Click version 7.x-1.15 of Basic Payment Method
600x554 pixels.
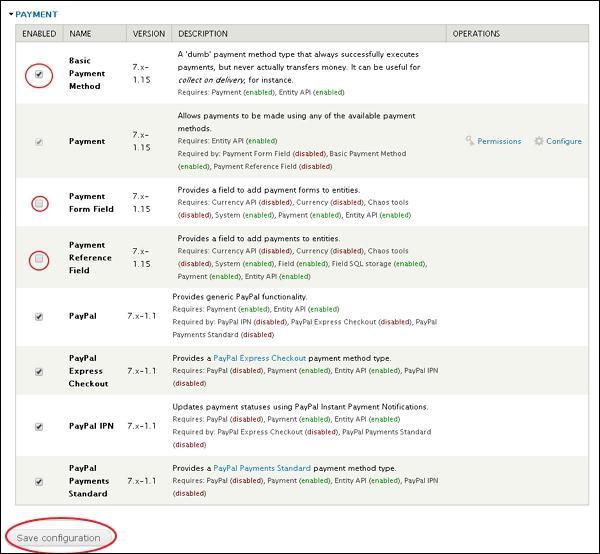(x=142, y=73)
